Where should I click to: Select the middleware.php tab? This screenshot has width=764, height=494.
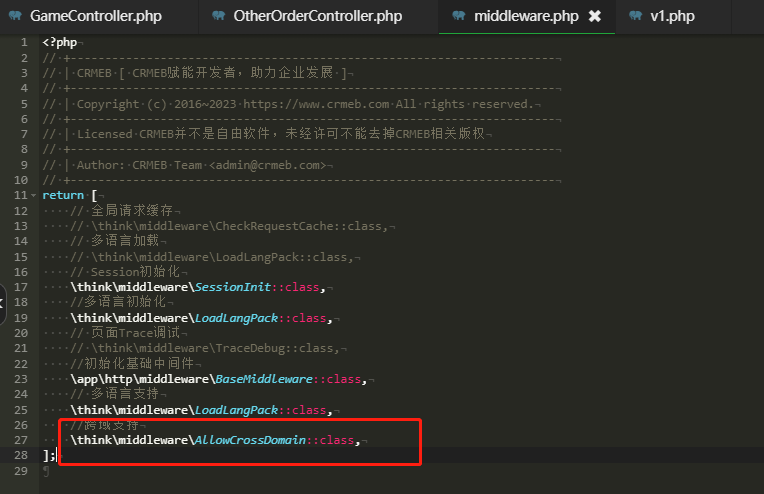526,16
